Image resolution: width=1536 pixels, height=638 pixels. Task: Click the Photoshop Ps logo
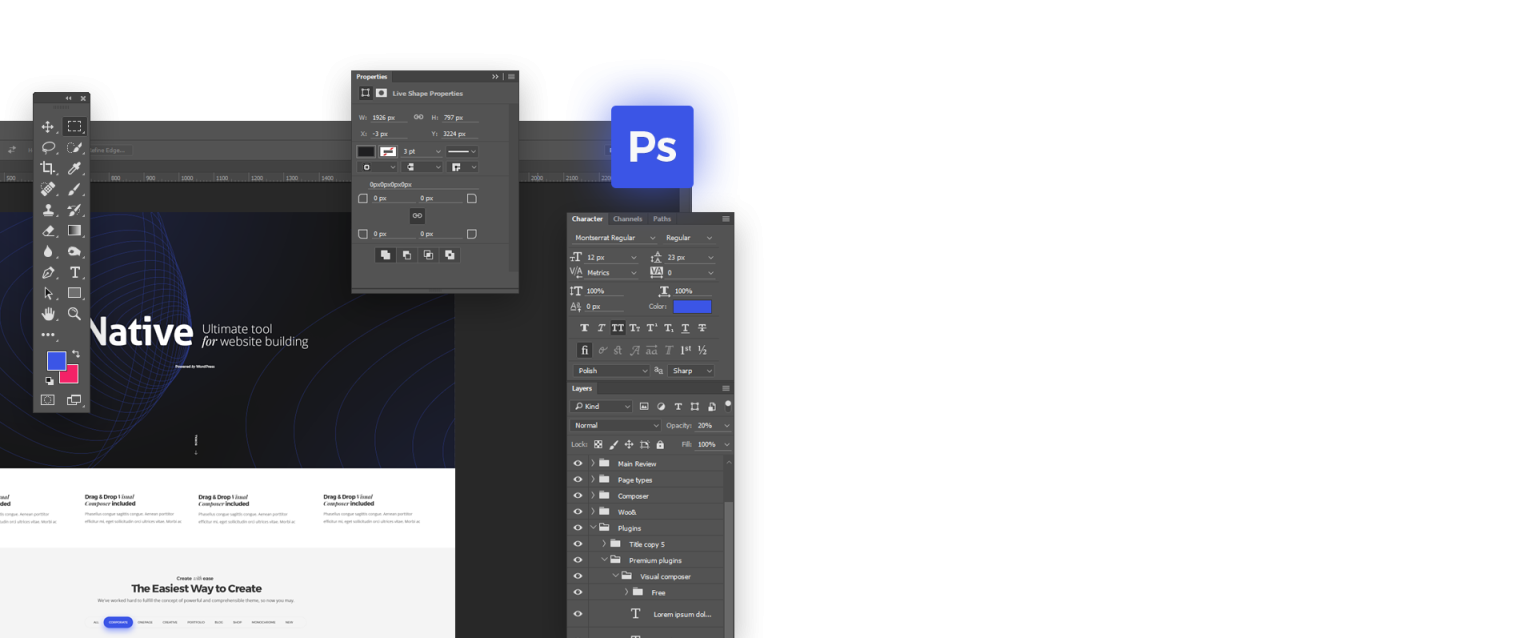652,147
